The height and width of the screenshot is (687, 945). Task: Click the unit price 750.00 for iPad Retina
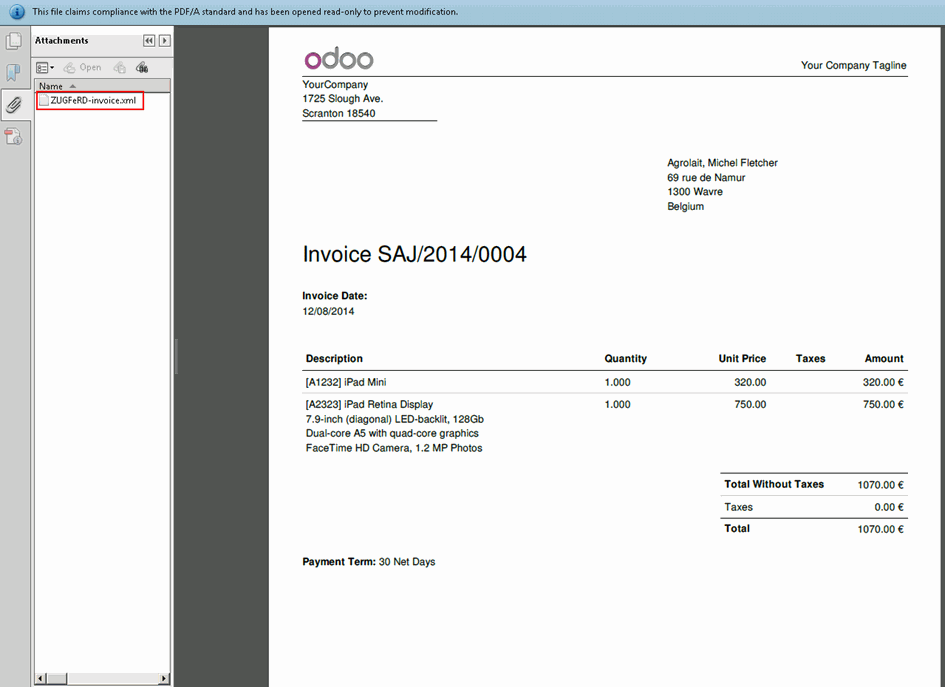[750, 404]
